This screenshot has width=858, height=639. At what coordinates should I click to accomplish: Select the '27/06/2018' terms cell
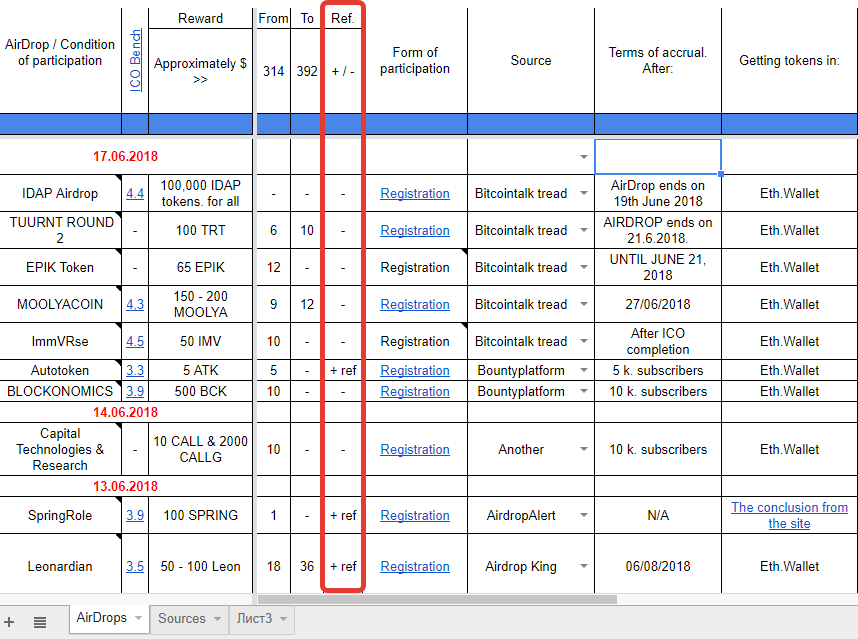[658, 304]
